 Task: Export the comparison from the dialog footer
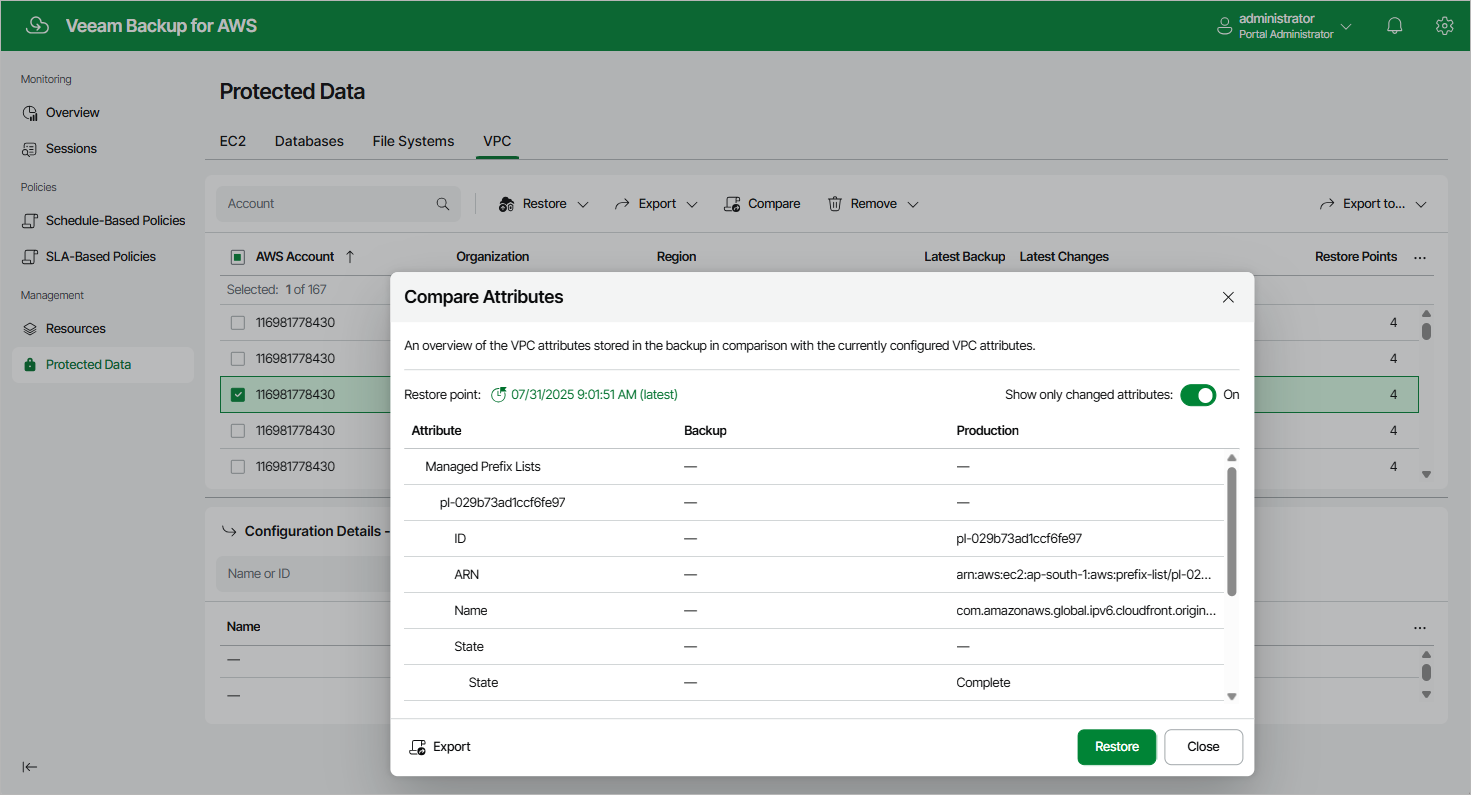pos(440,747)
